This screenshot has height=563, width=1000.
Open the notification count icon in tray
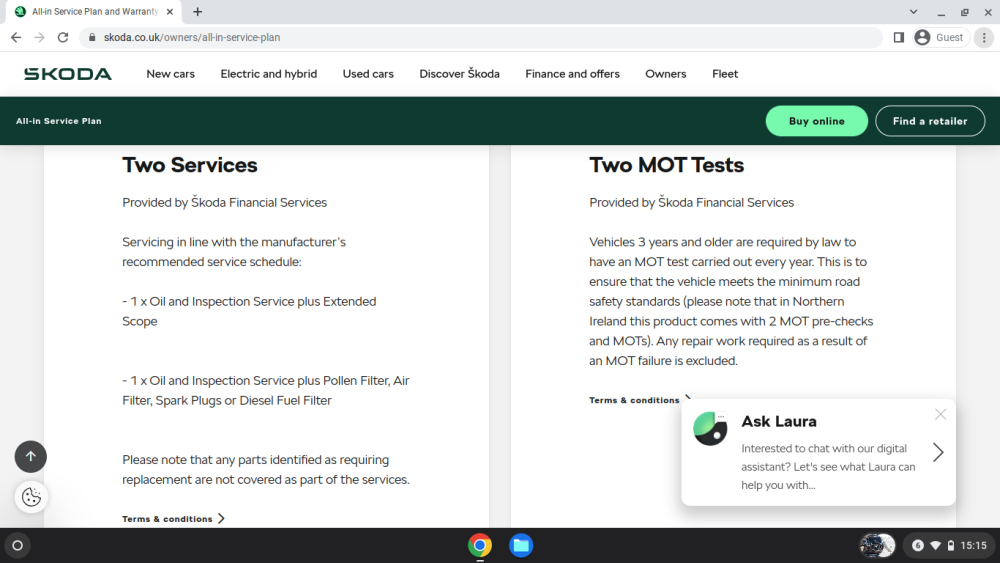pyautogui.click(x=918, y=546)
